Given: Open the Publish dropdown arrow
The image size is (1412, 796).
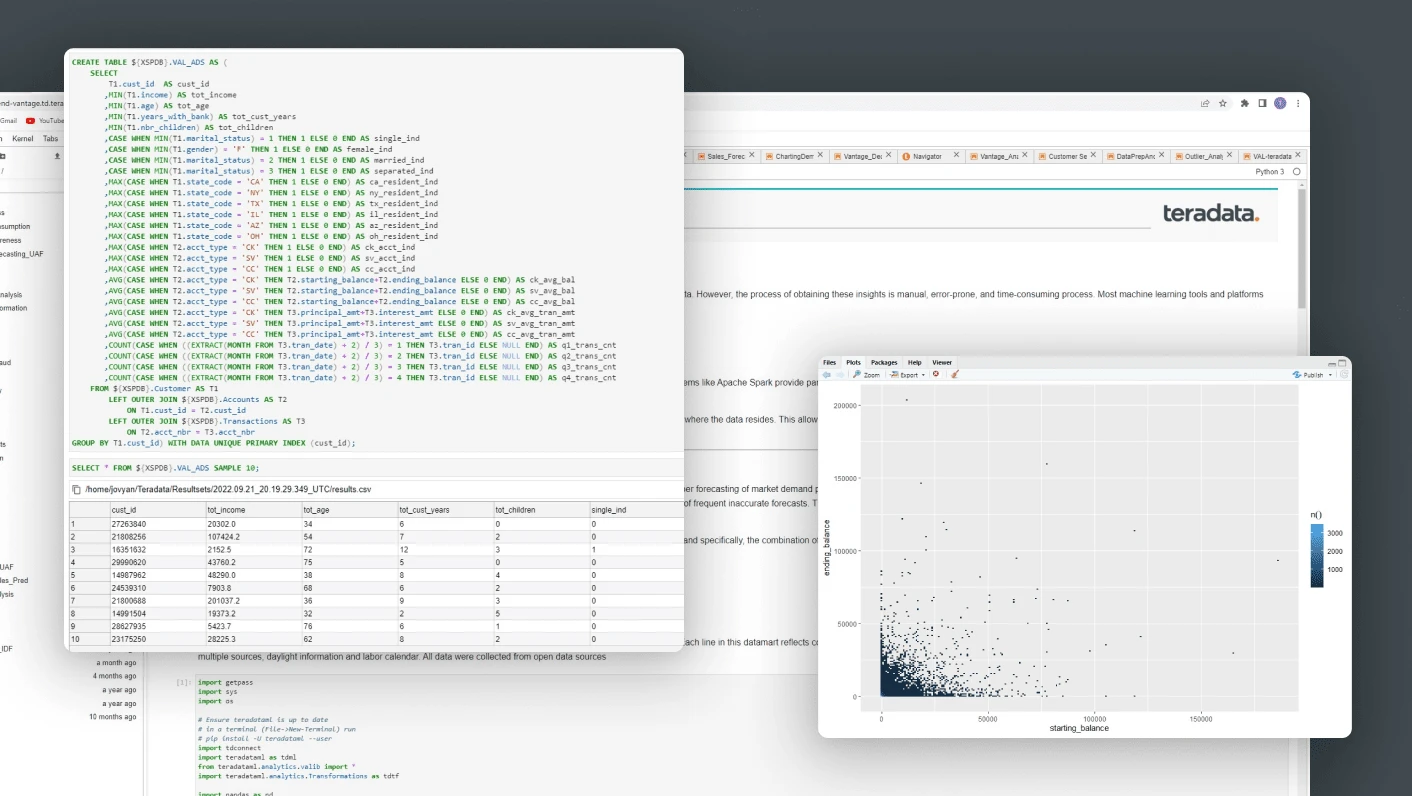Looking at the screenshot, I should [1330, 375].
